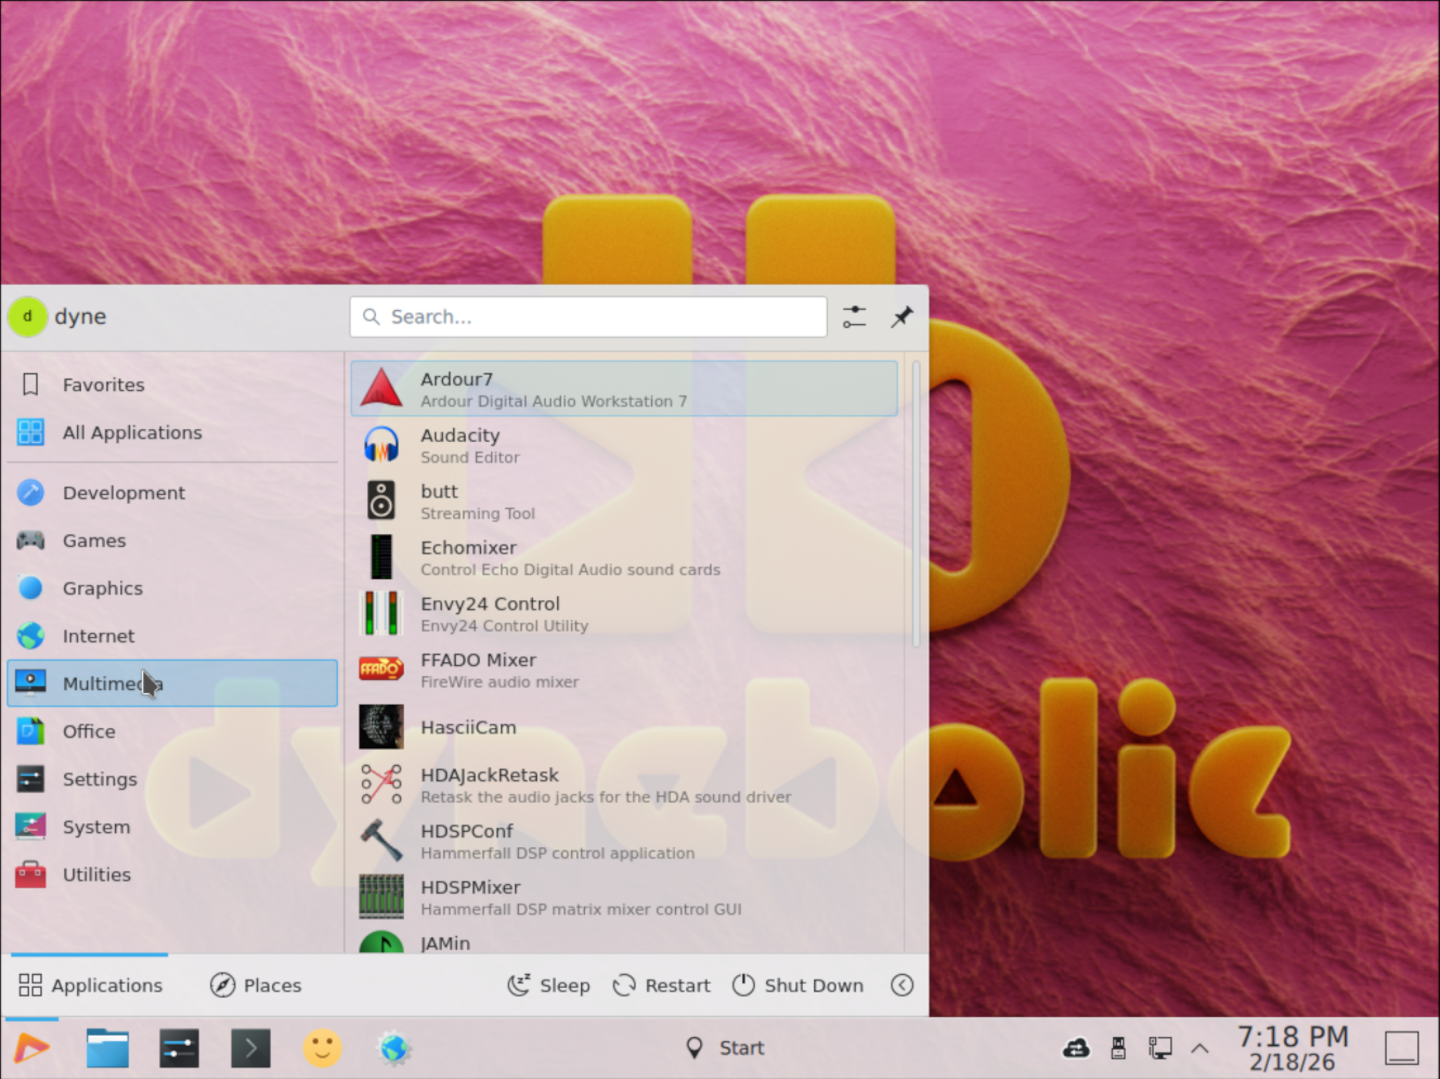Show hidden system tray icons
Viewport: 1440px width, 1079px height.
pos(1200,1048)
